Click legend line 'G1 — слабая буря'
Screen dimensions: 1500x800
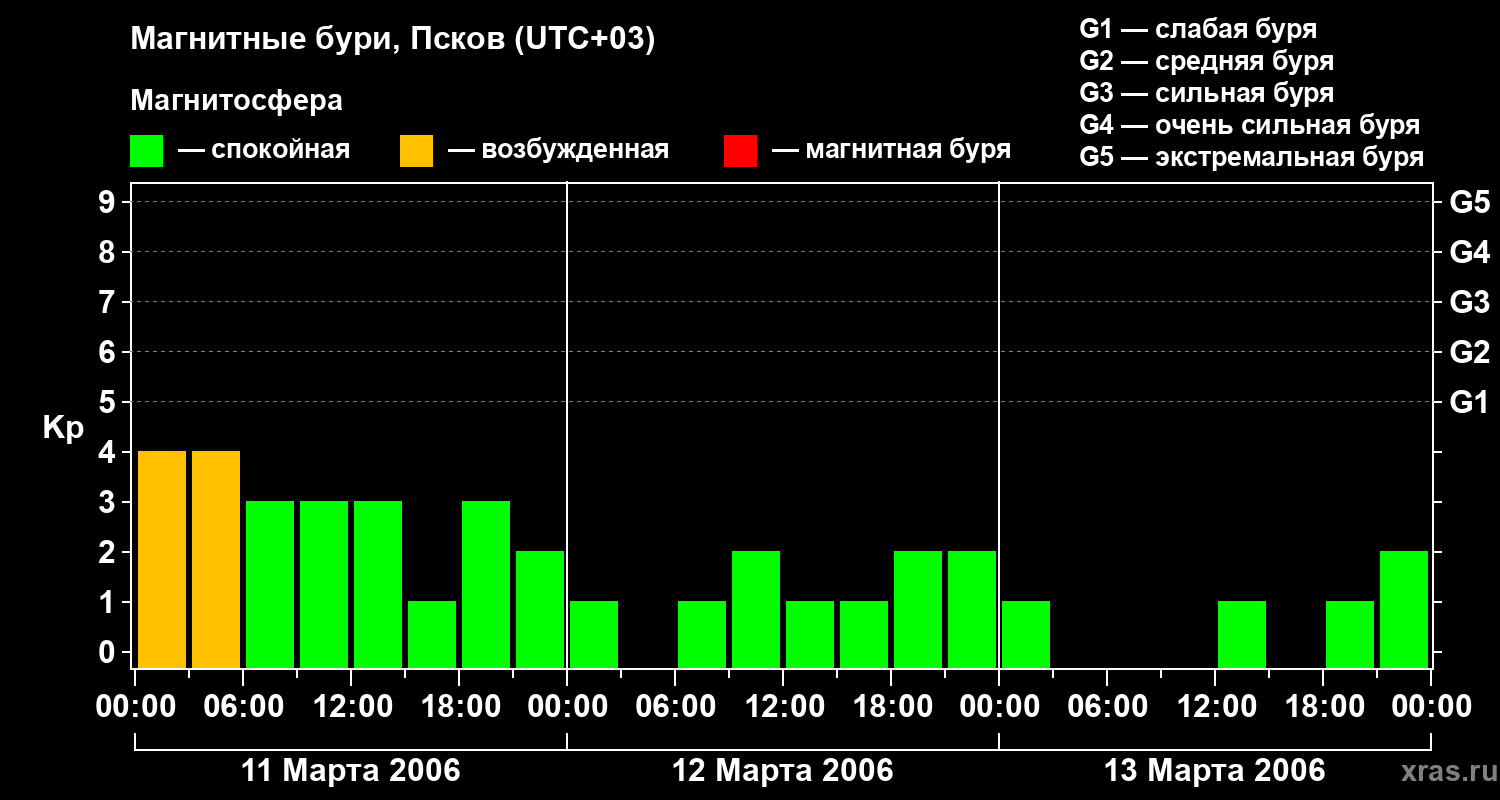[1198, 28]
